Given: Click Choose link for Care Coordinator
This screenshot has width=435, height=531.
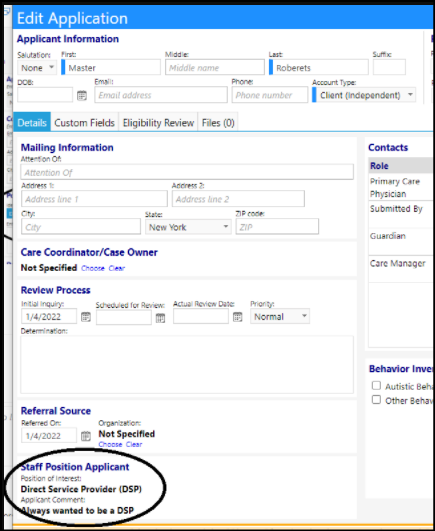Looking at the screenshot, I should pyautogui.click(x=93, y=268).
